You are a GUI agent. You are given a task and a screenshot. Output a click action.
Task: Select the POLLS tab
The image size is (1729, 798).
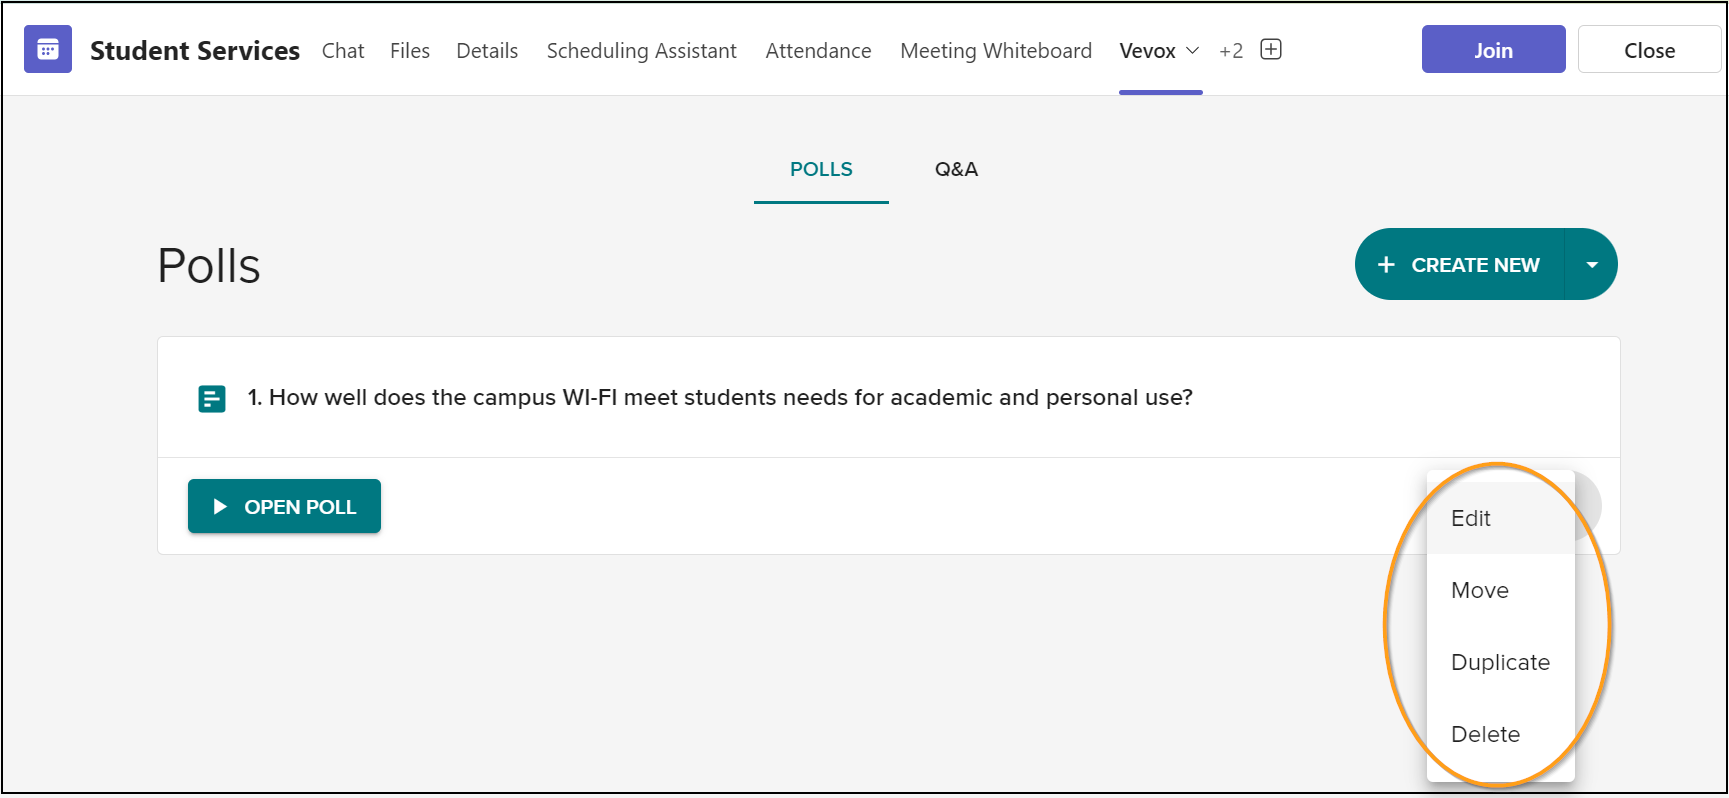coord(820,169)
